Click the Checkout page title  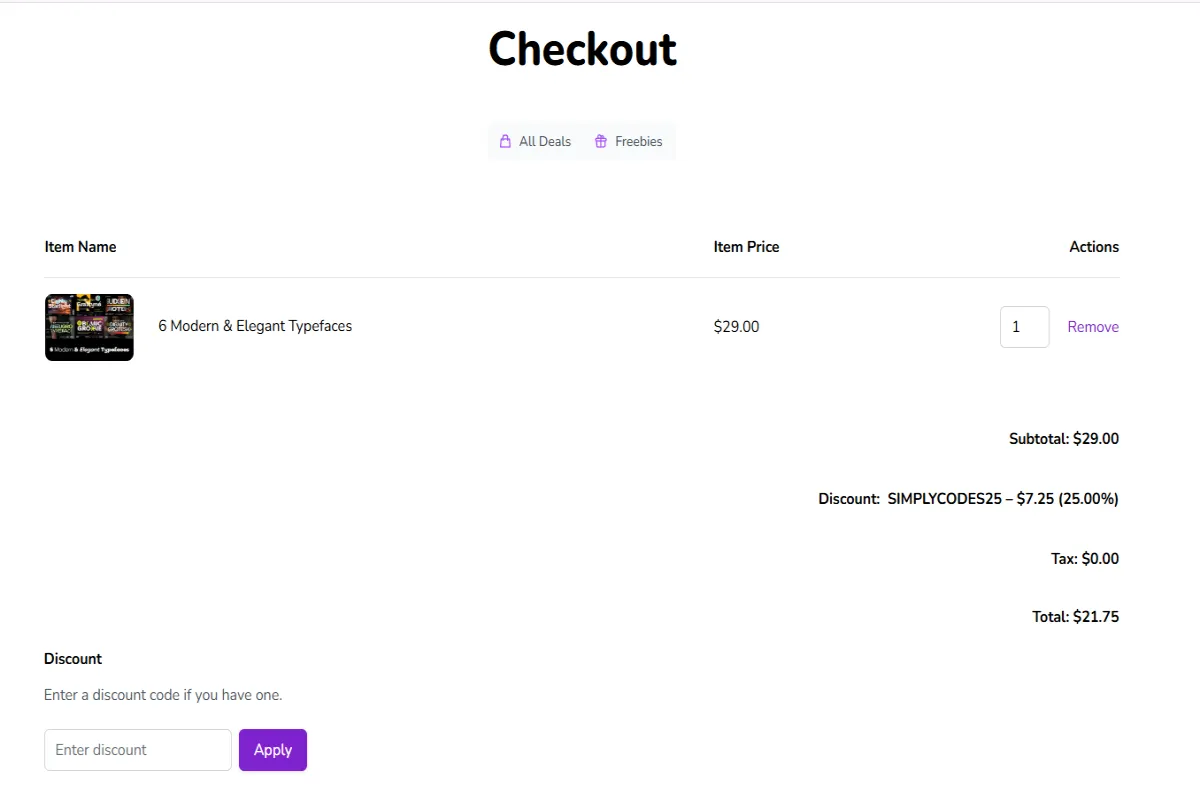pos(582,48)
